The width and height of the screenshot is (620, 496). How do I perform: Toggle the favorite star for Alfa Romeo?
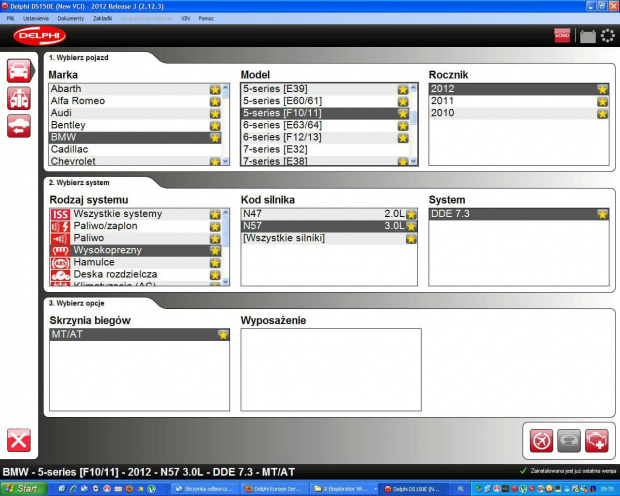(215, 102)
